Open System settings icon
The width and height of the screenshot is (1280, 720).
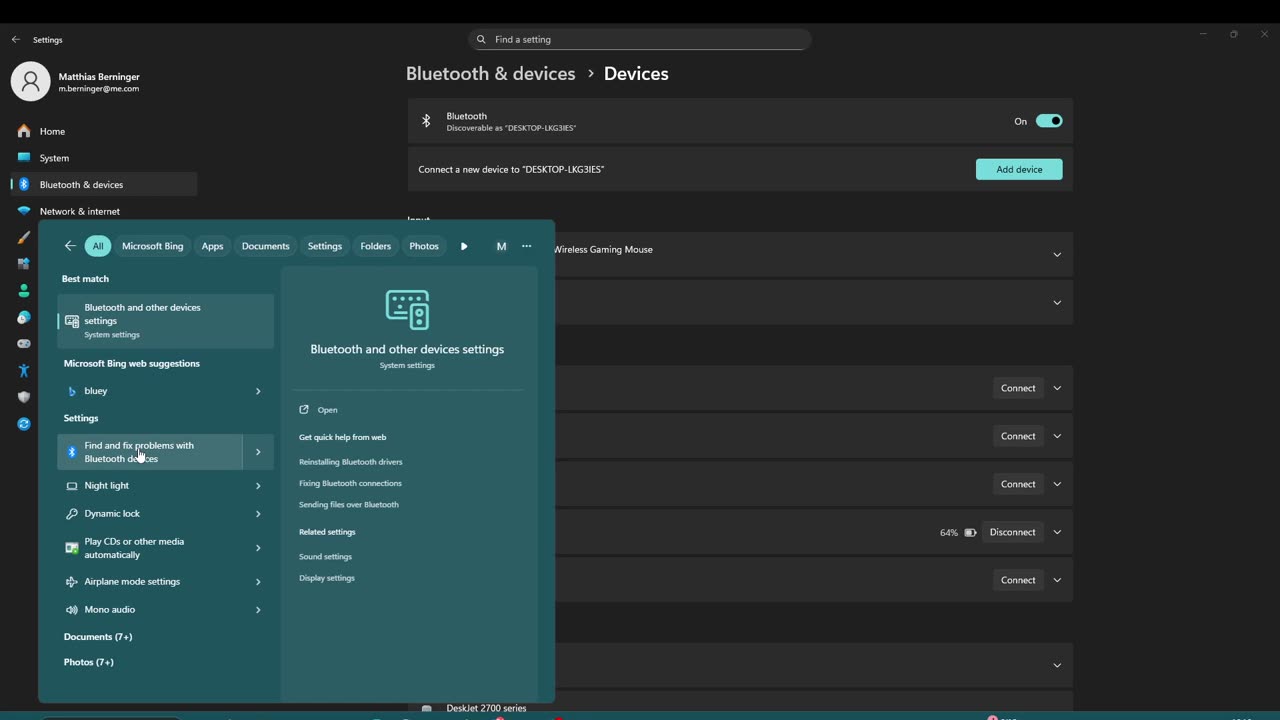click(x=24, y=158)
